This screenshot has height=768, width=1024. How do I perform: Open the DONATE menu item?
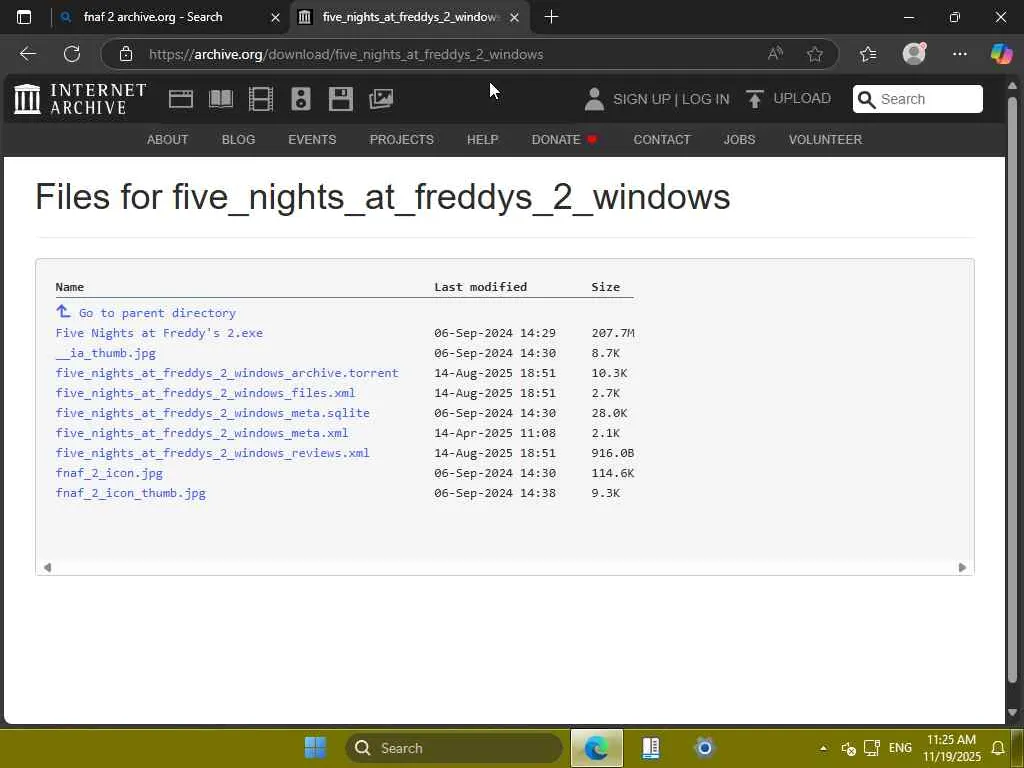coord(564,140)
